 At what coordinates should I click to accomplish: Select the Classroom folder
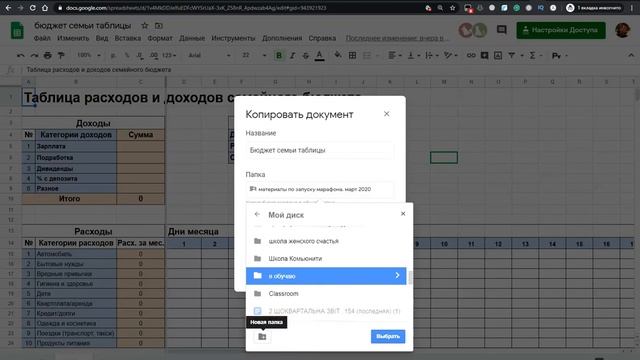(x=326, y=293)
